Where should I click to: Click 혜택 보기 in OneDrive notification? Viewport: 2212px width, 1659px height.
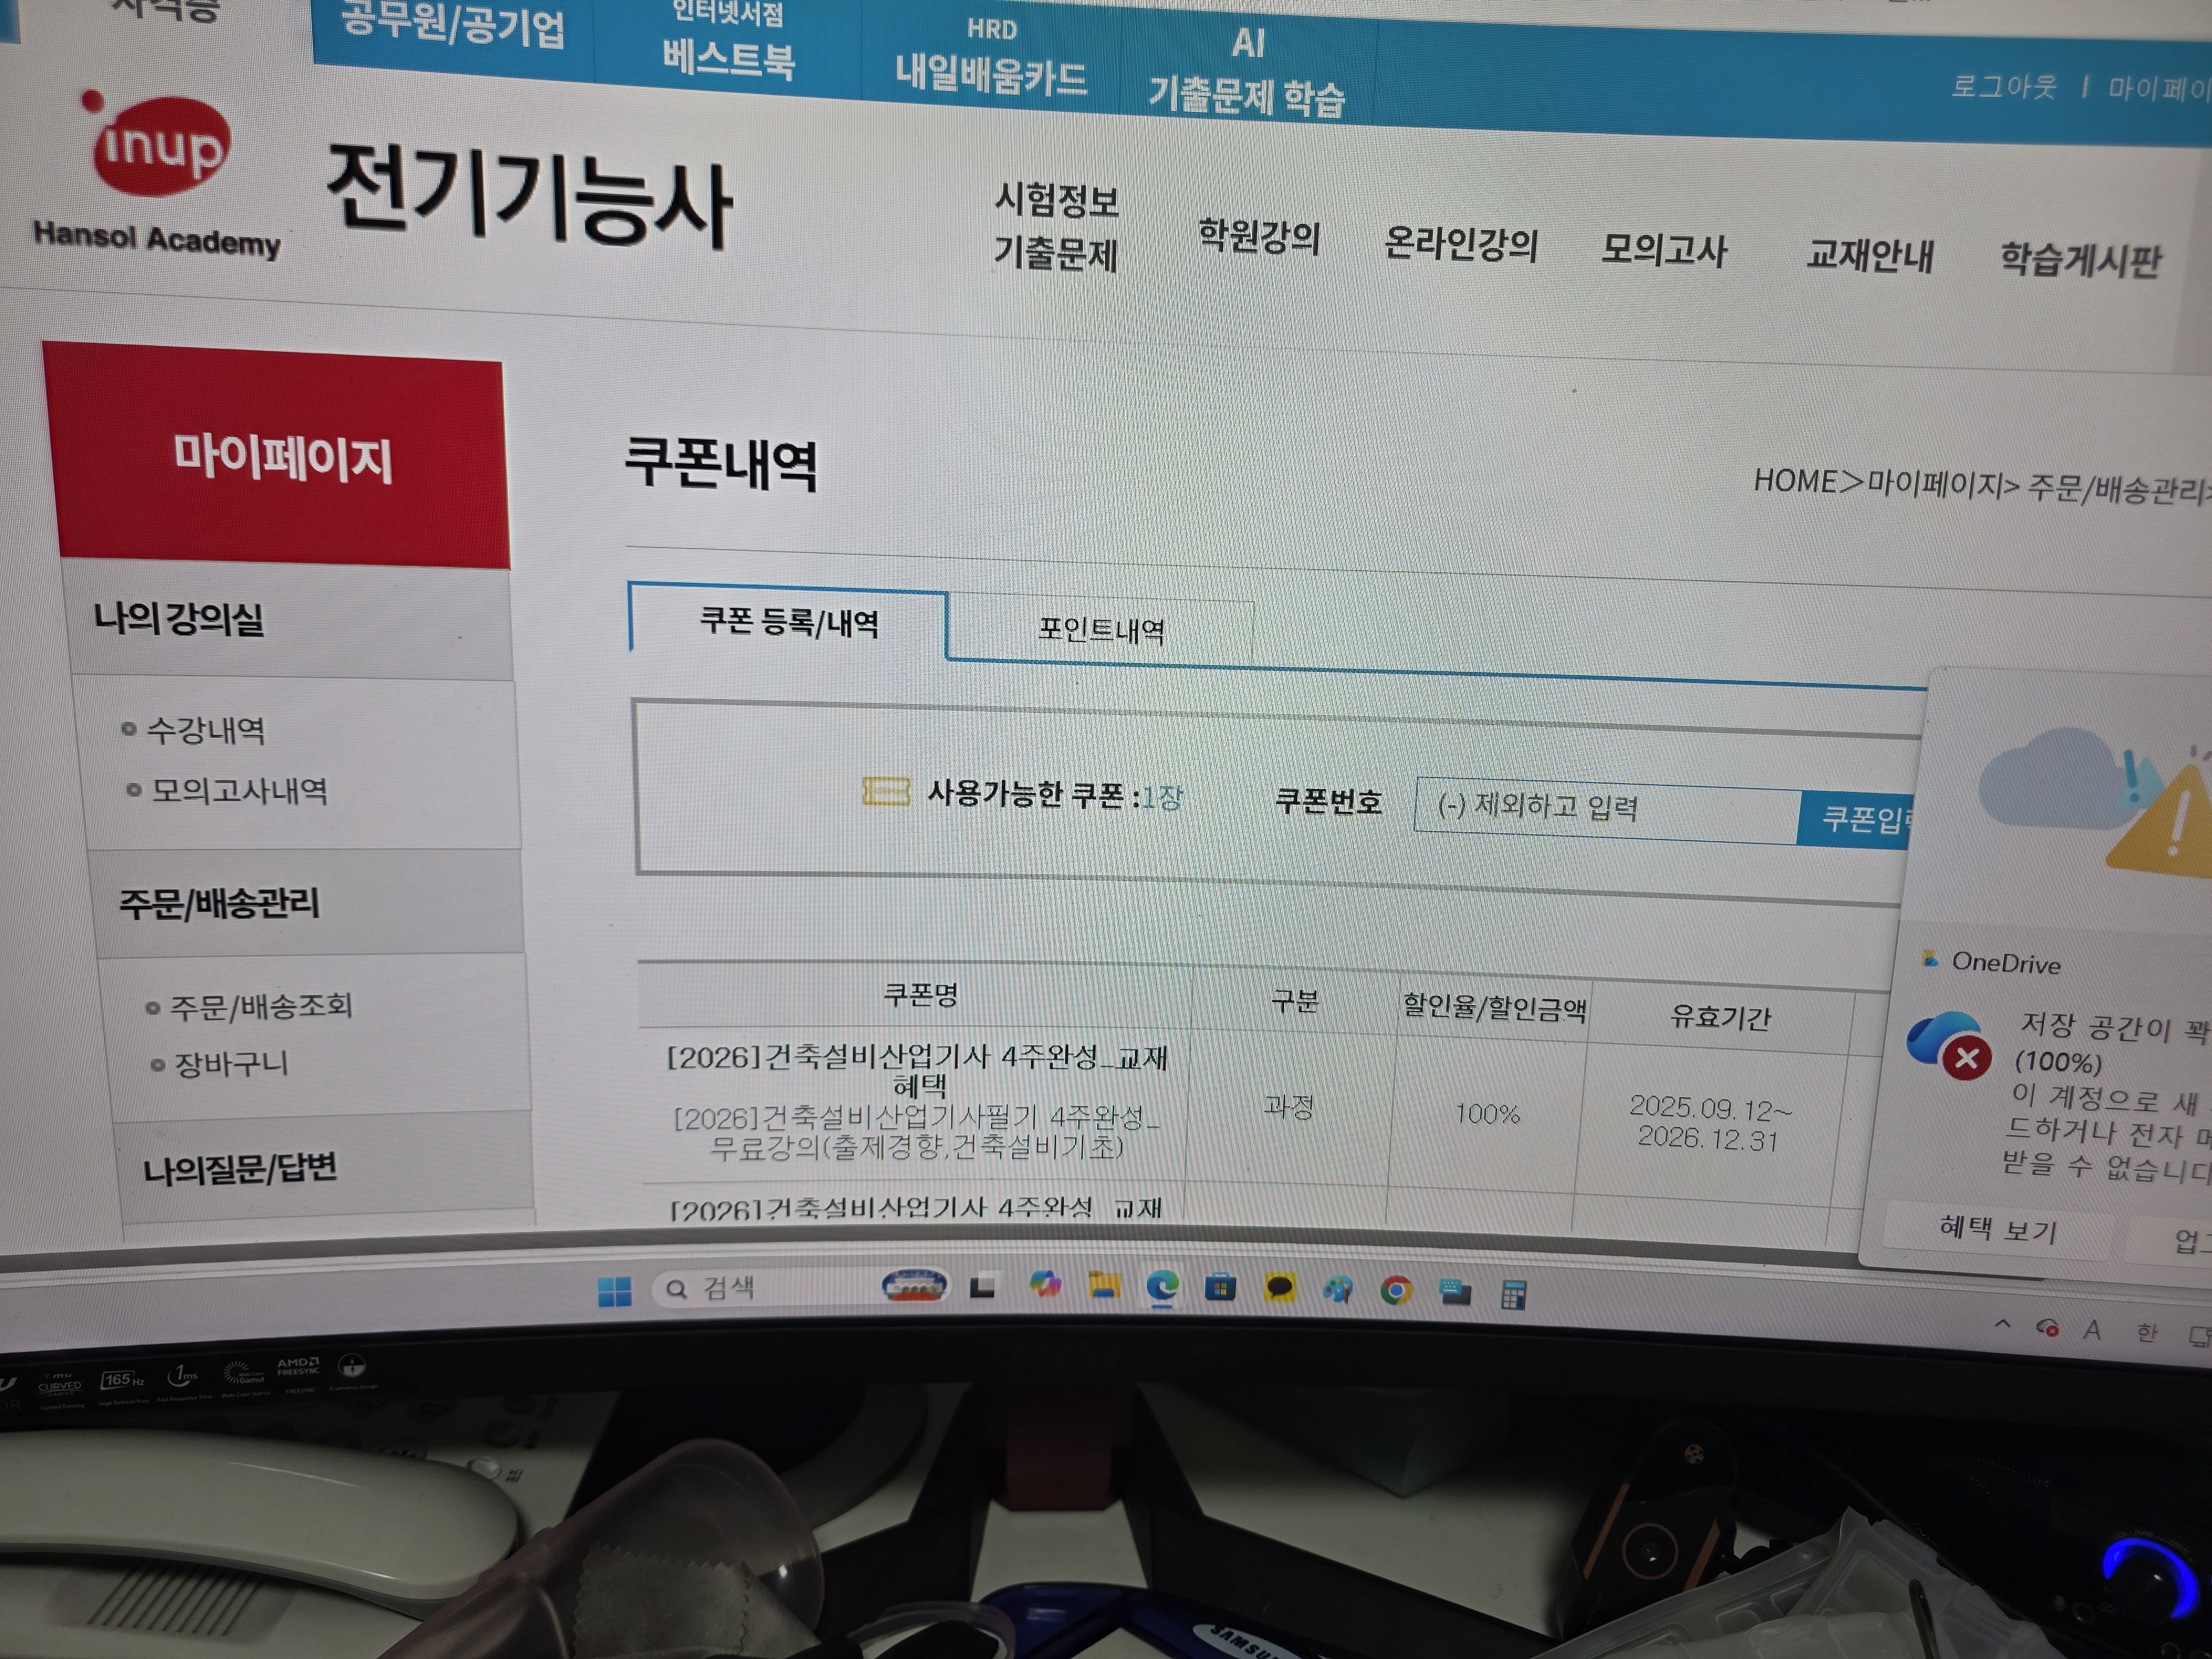(x=1998, y=1229)
